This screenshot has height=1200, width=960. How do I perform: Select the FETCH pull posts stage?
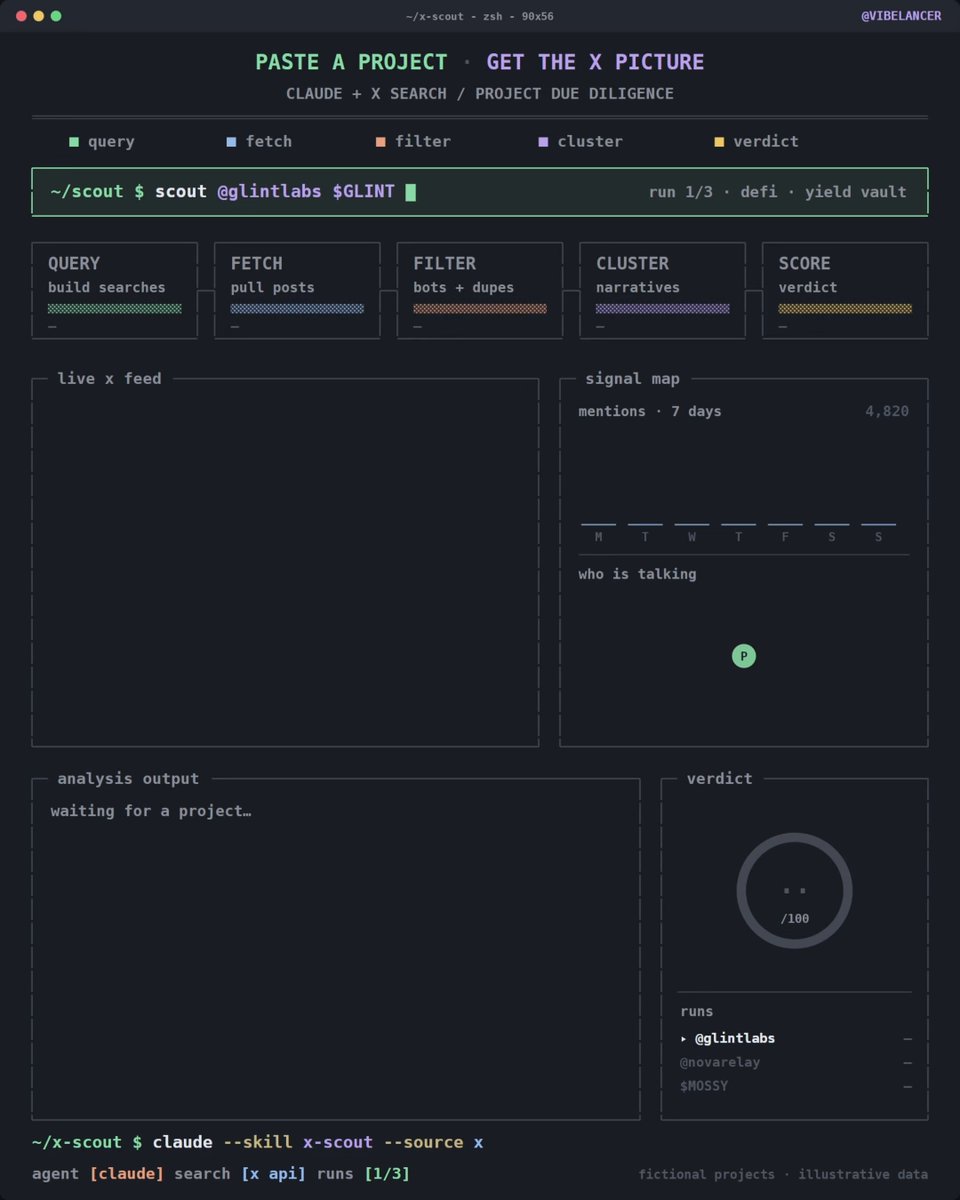point(297,291)
